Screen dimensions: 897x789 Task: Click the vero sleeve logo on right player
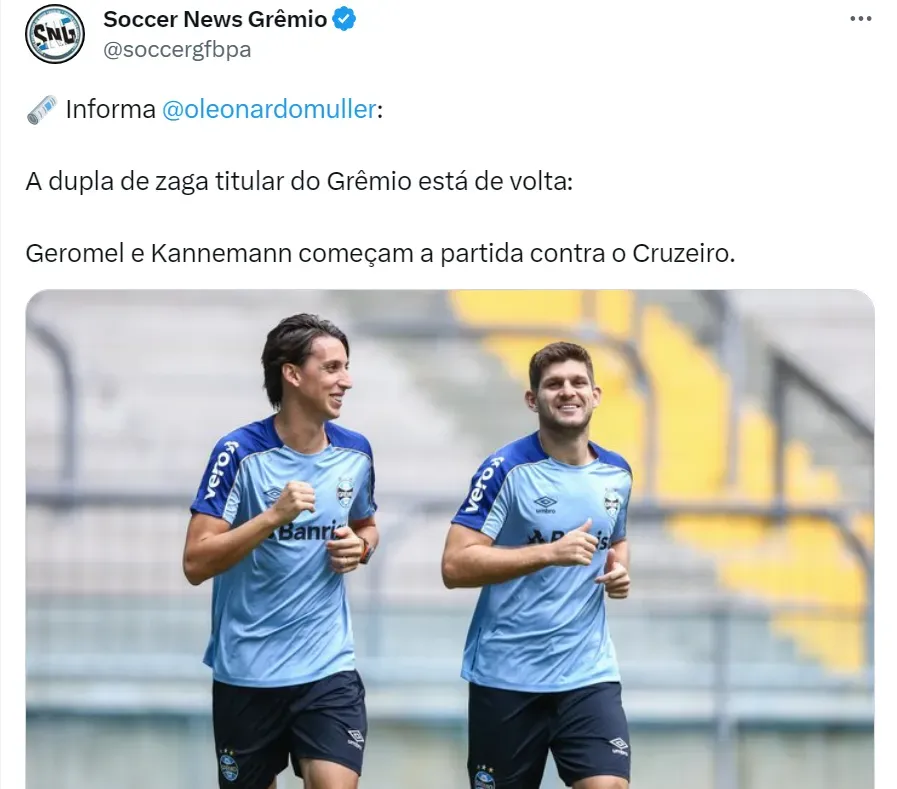pyautogui.click(x=483, y=484)
